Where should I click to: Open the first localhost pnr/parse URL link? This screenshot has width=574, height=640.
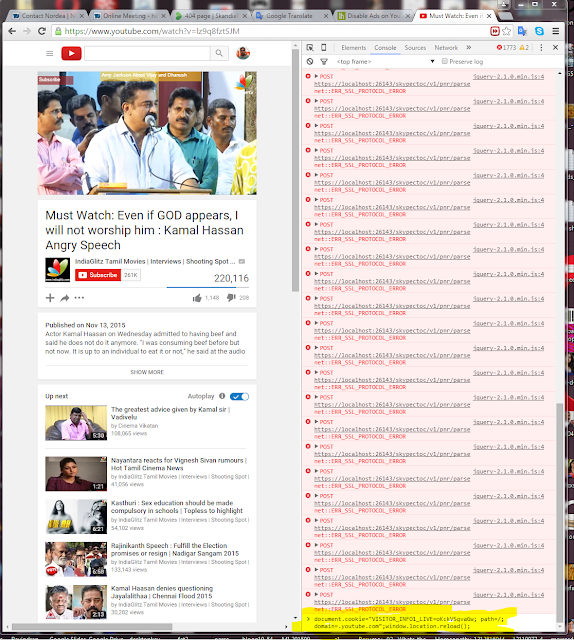click(392, 84)
